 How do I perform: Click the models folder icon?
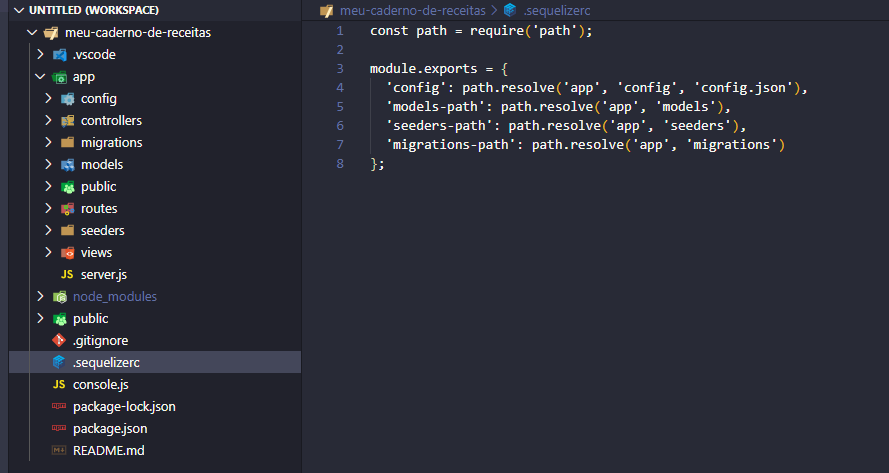[x=67, y=164]
